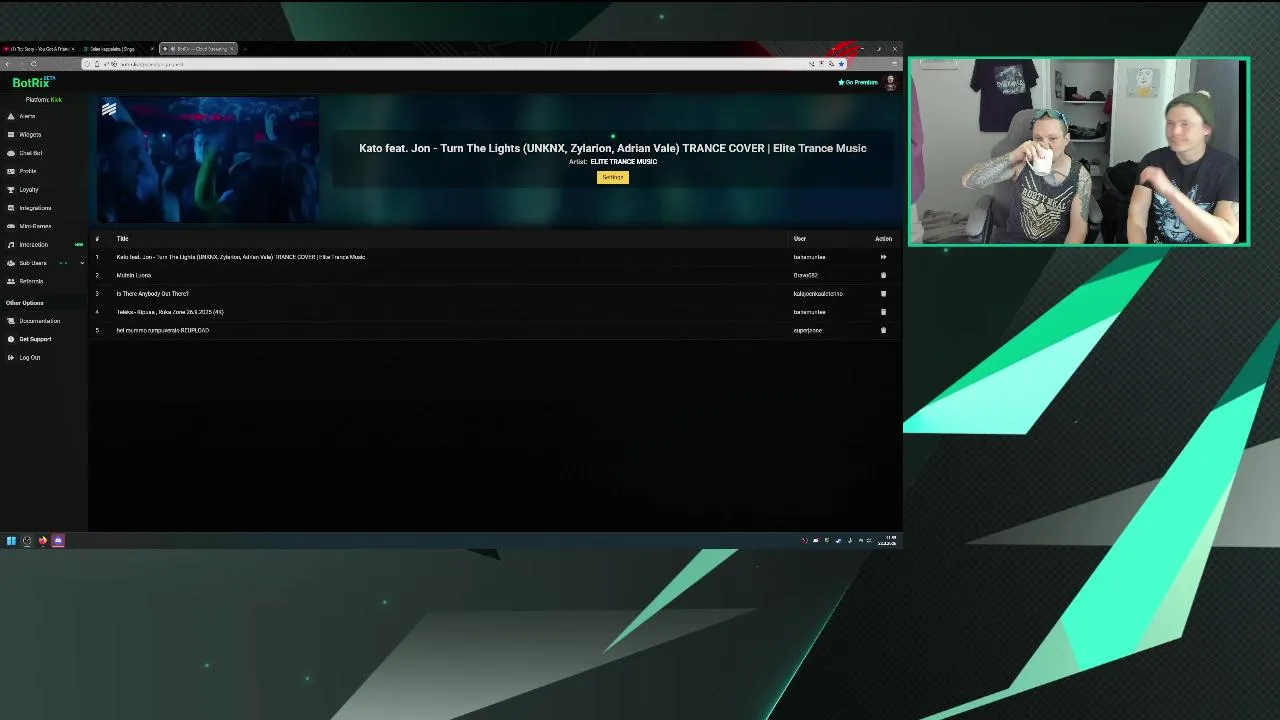
Task: Click the taskbar clock
Action: point(888,541)
